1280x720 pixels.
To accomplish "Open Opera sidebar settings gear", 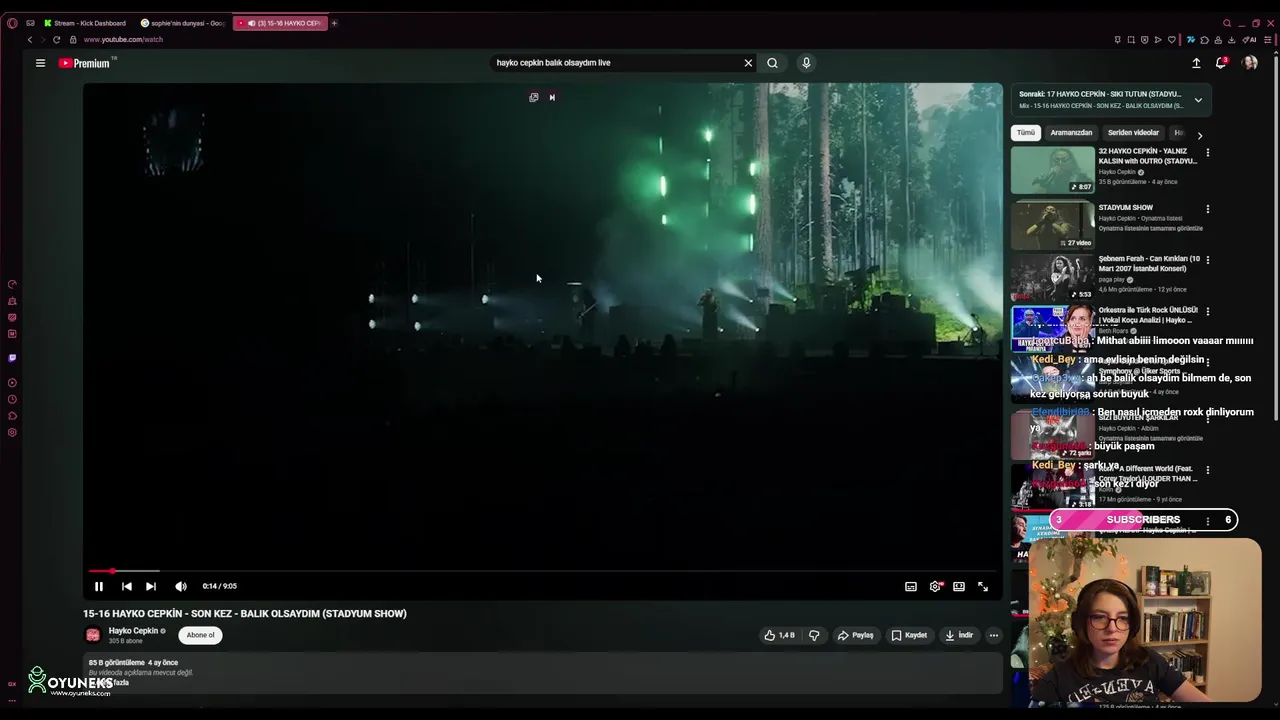I will [x=12, y=433].
